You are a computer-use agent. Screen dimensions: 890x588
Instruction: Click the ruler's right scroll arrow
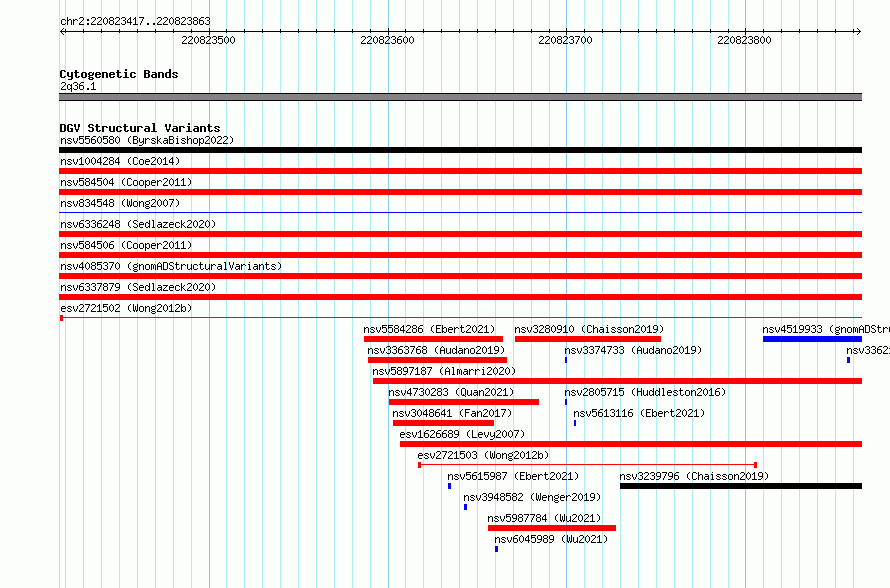858,32
